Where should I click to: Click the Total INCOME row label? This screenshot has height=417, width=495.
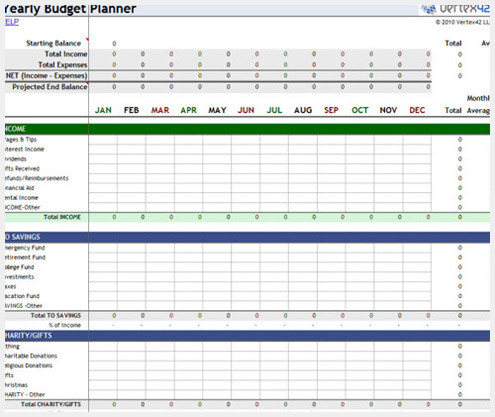62,217
